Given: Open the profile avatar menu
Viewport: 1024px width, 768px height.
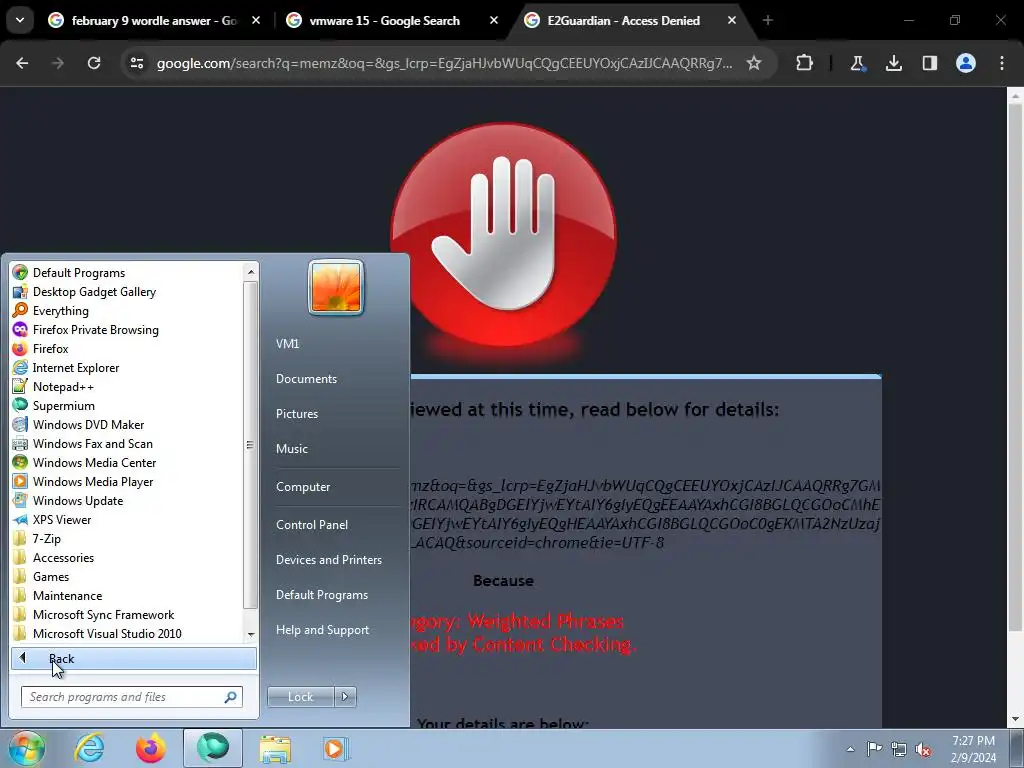Looking at the screenshot, I should 966,63.
